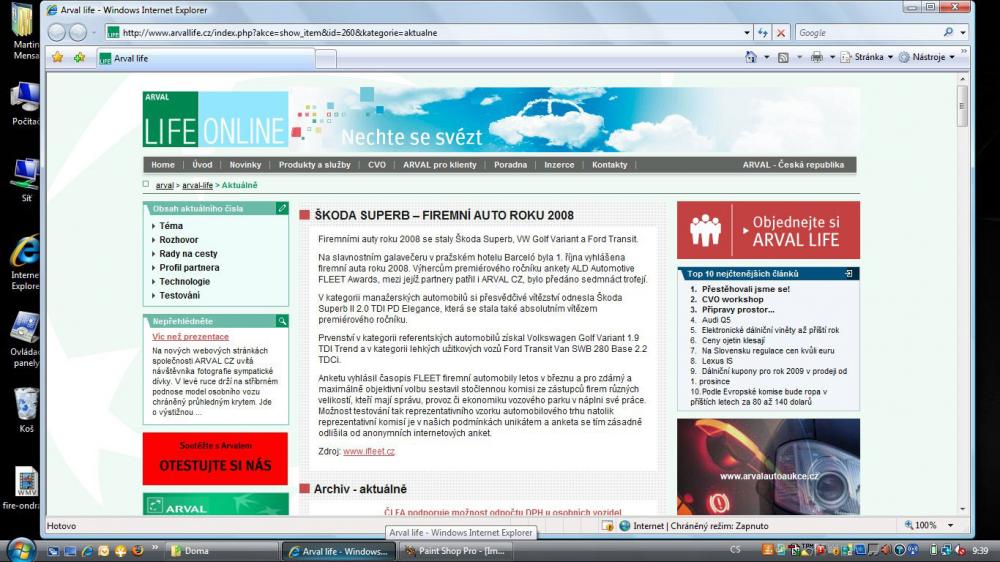Switch to Paint Shop Pro taskbar button
Image resolution: width=1000 pixels, height=562 pixels.
click(455, 551)
